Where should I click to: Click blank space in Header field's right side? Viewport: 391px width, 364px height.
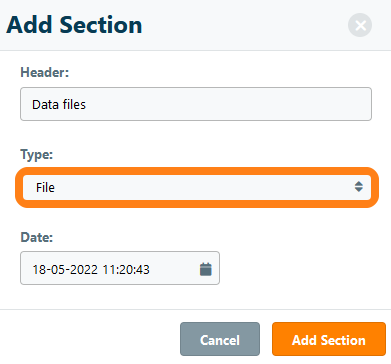(267, 104)
